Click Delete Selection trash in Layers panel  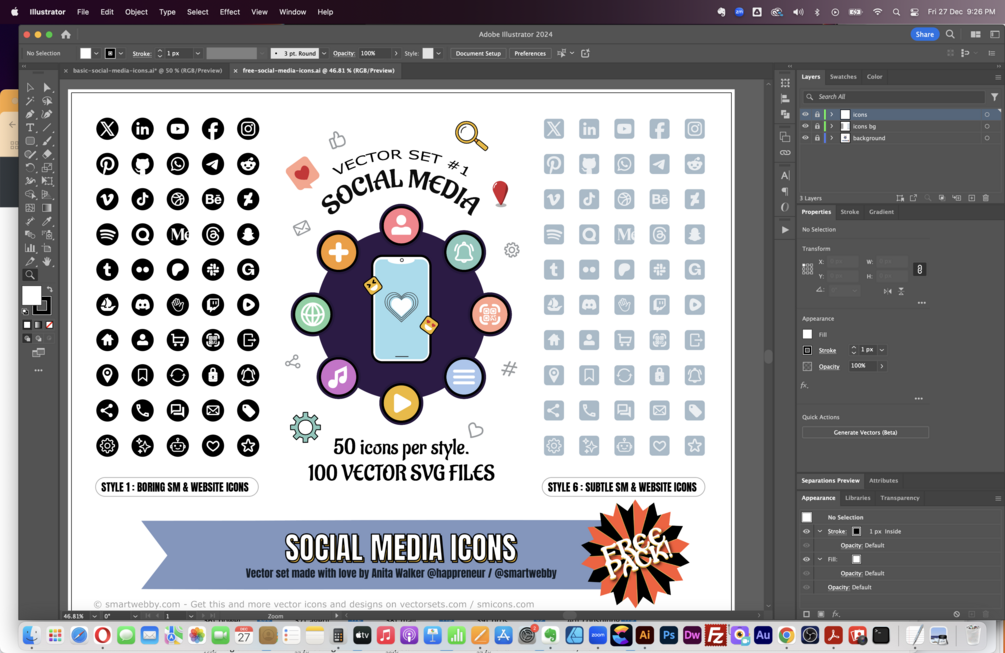coord(986,198)
